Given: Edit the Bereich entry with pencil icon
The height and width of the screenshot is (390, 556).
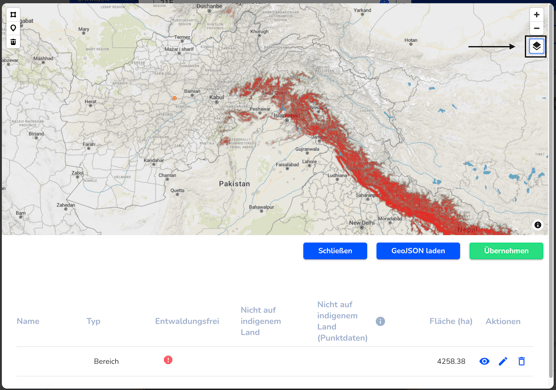Looking at the screenshot, I should [x=503, y=361].
